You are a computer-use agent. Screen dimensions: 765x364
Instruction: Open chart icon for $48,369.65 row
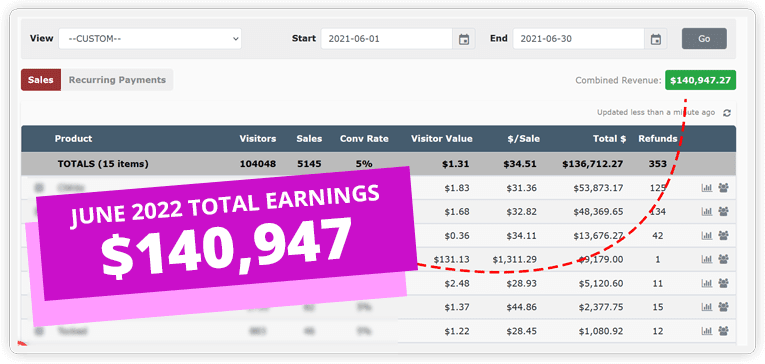[706, 212]
